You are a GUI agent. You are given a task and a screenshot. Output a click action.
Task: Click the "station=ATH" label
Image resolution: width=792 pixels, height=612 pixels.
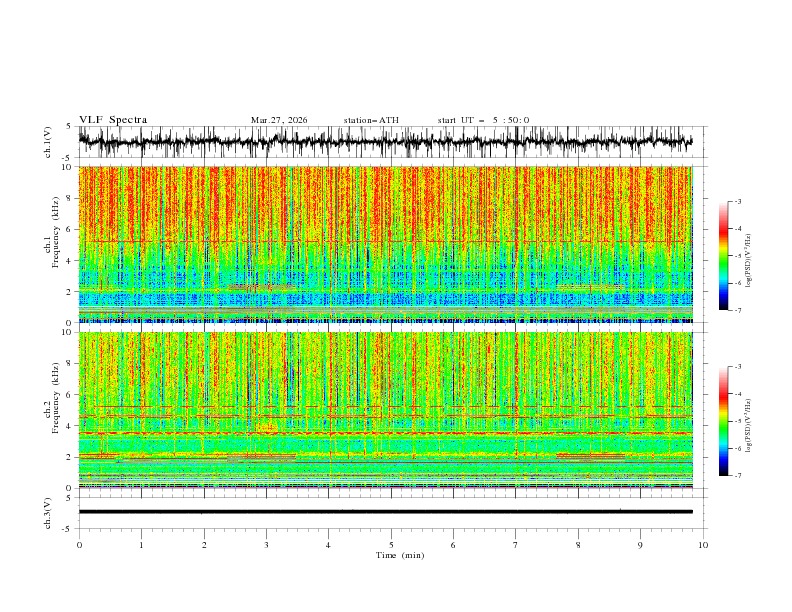[371, 120]
